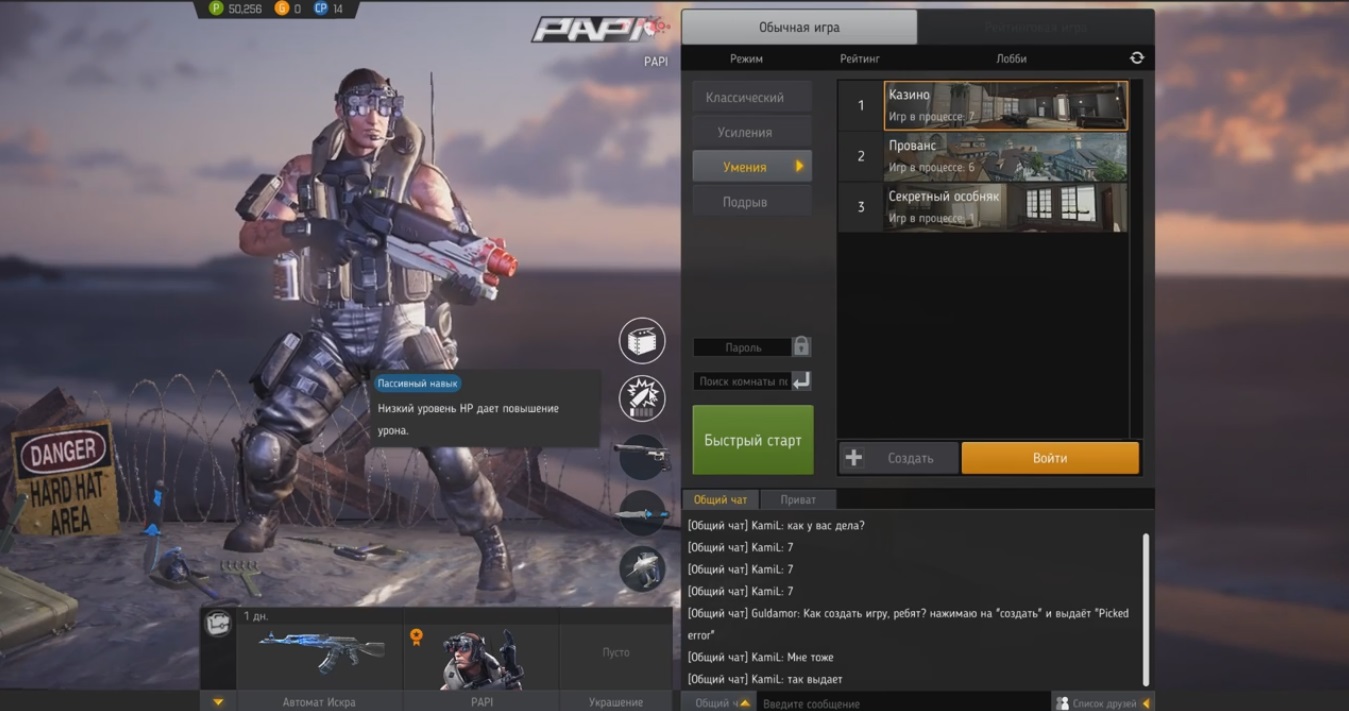The height and width of the screenshot is (711, 1349).
Task: Click the Создать room button
Action: point(899,458)
